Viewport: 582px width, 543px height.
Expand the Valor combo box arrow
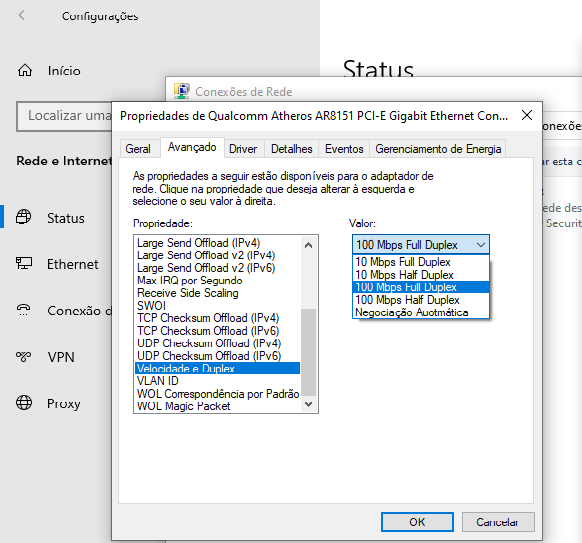[x=481, y=245]
